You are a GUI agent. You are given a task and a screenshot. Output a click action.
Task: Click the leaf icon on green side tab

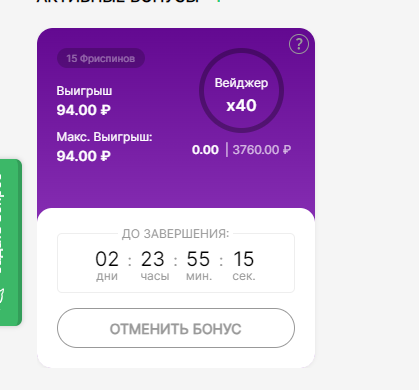click(x=1, y=296)
